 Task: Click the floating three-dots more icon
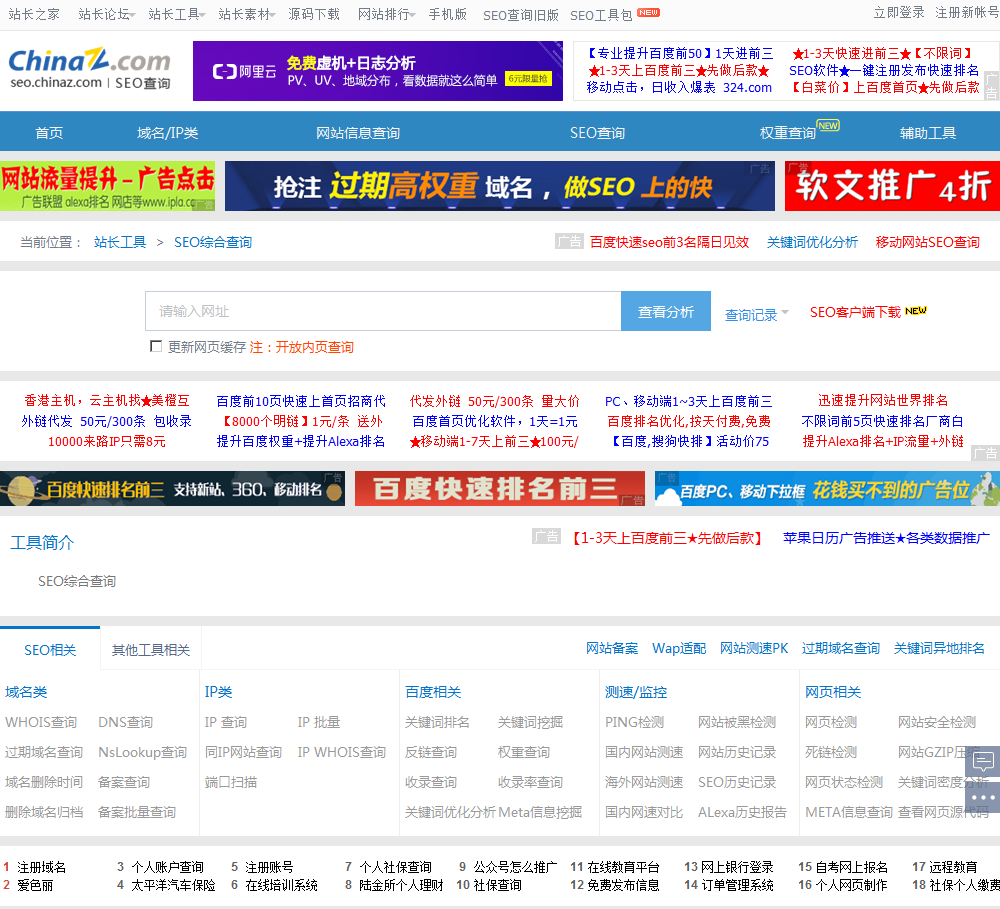click(983, 797)
